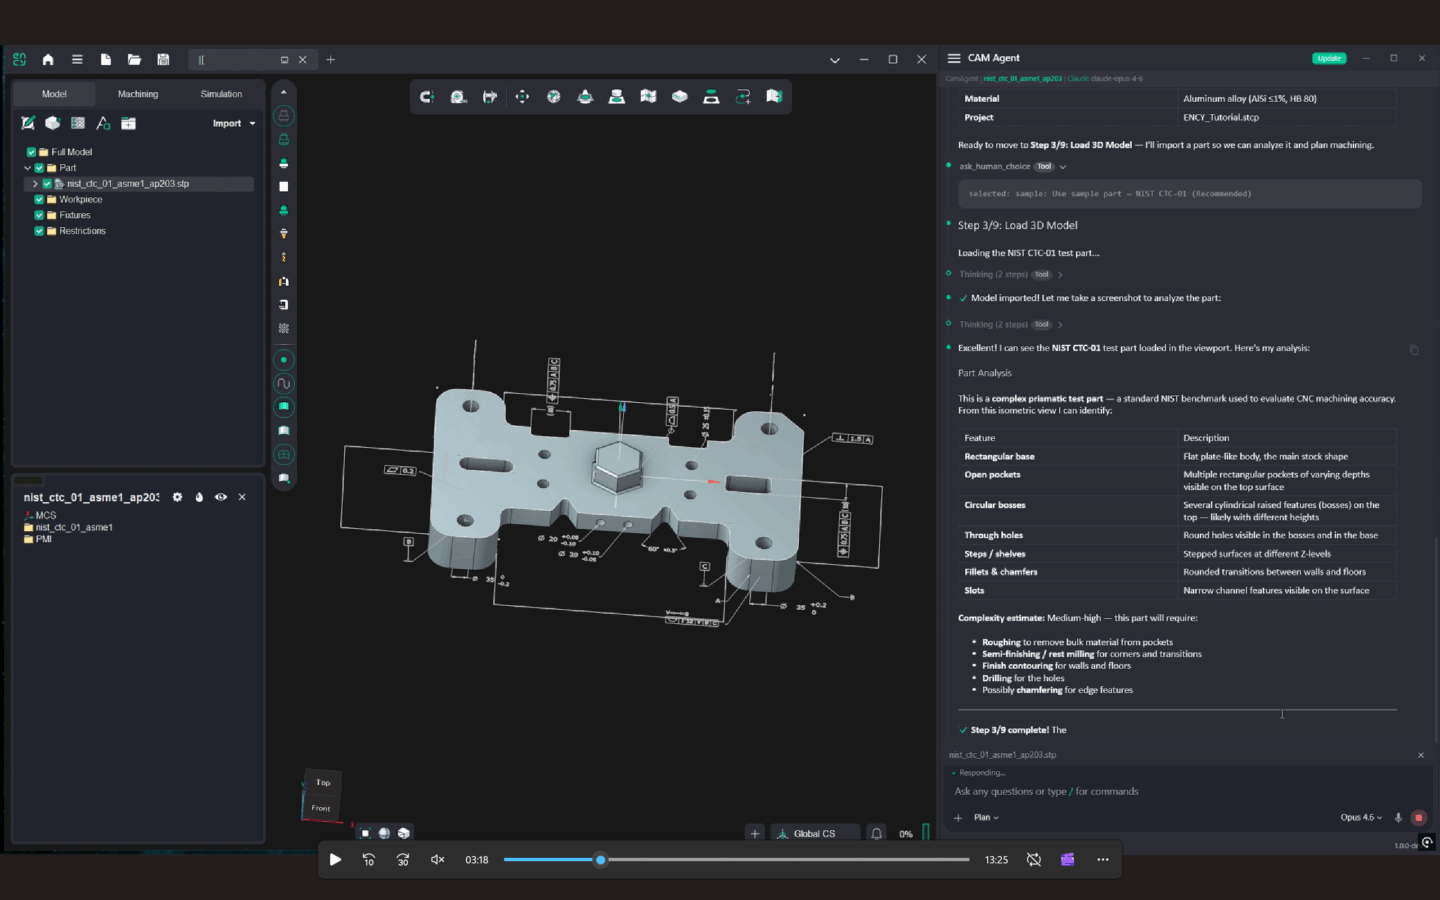Open a file using the open folder icon
Image resolution: width=1440 pixels, height=900 pixels.
pos(134,59)
